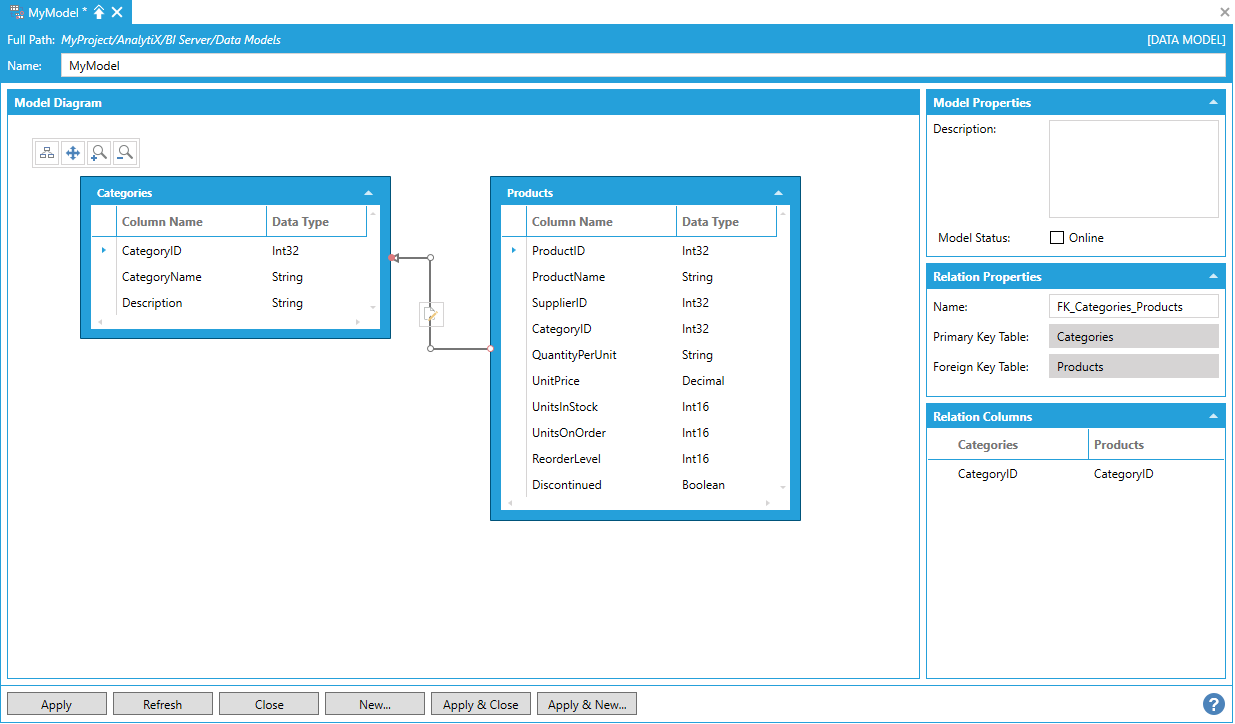The height and width of the screenshot is (724, 1235).
Task: Click the New... button
Action: tap(375, 705)
